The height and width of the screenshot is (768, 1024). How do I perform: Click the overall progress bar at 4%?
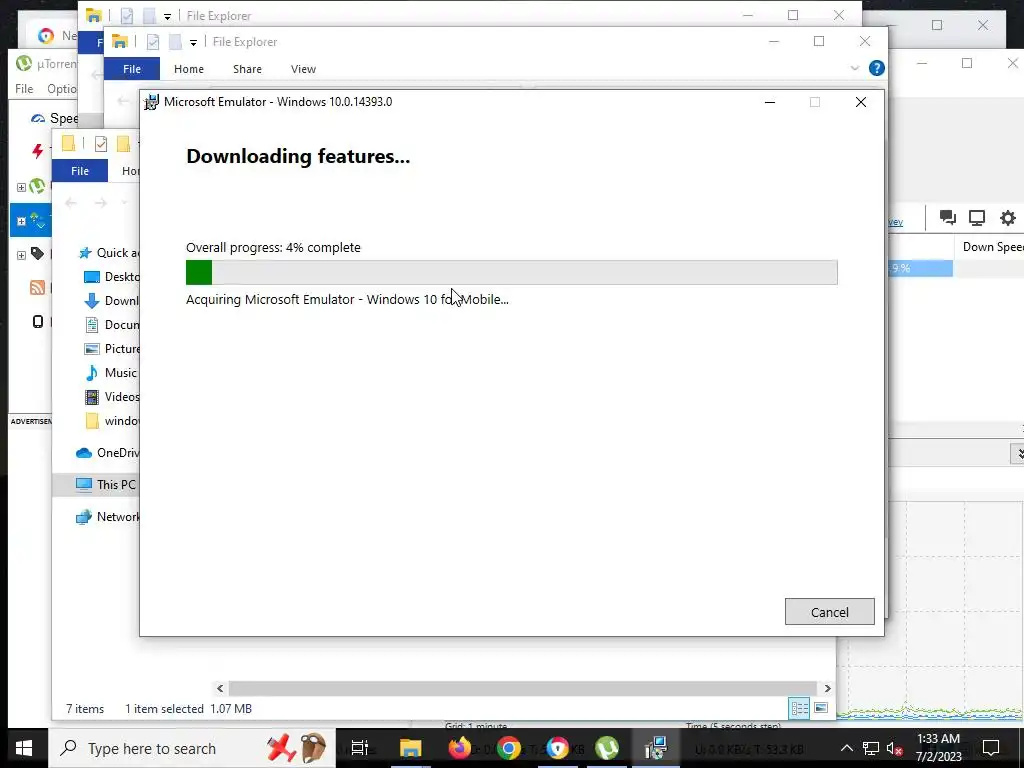click(x=511, y=272)
